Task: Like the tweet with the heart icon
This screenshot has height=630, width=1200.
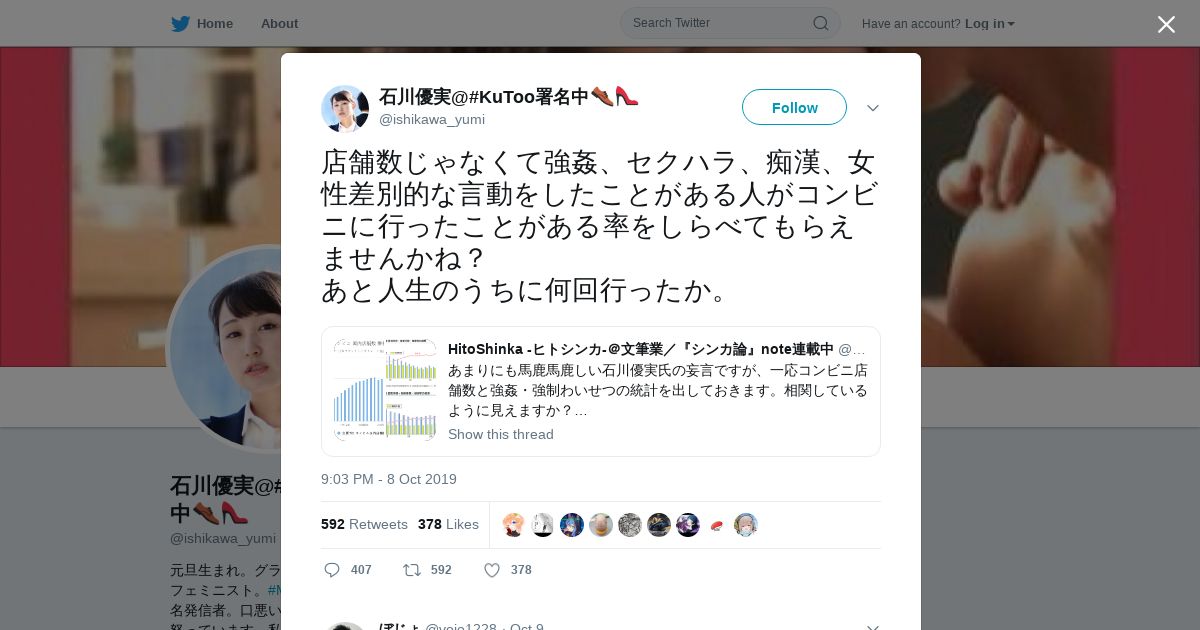Action: click(x=492, y=570)
